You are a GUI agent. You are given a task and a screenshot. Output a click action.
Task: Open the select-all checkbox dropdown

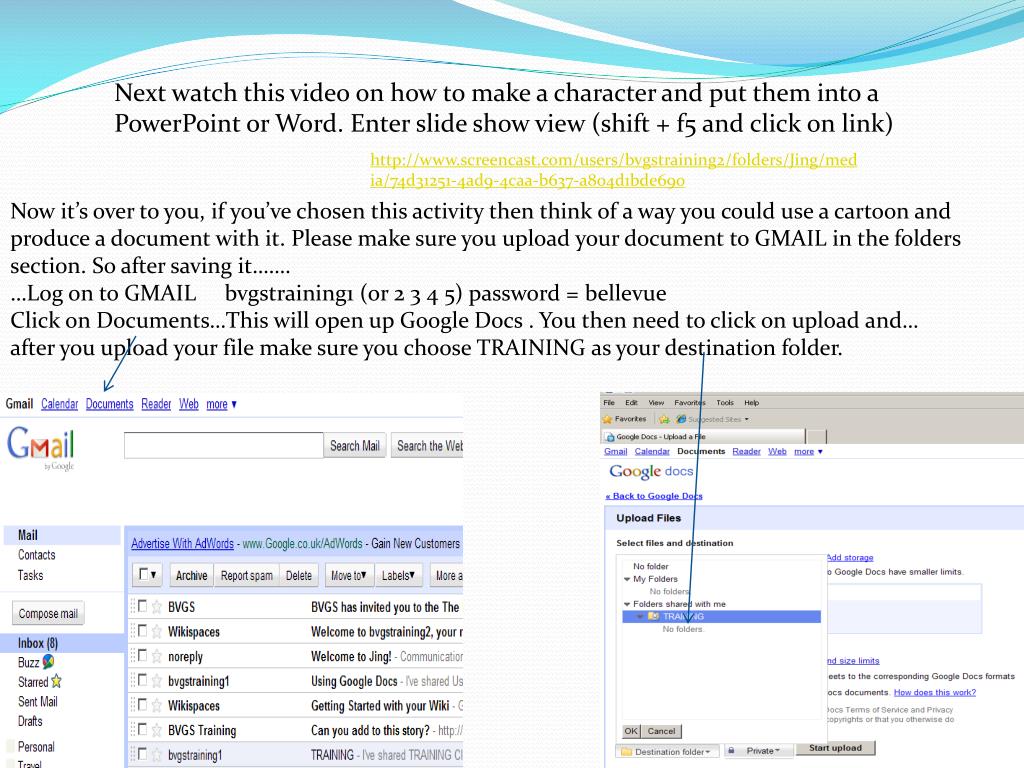tap(148, 575)
